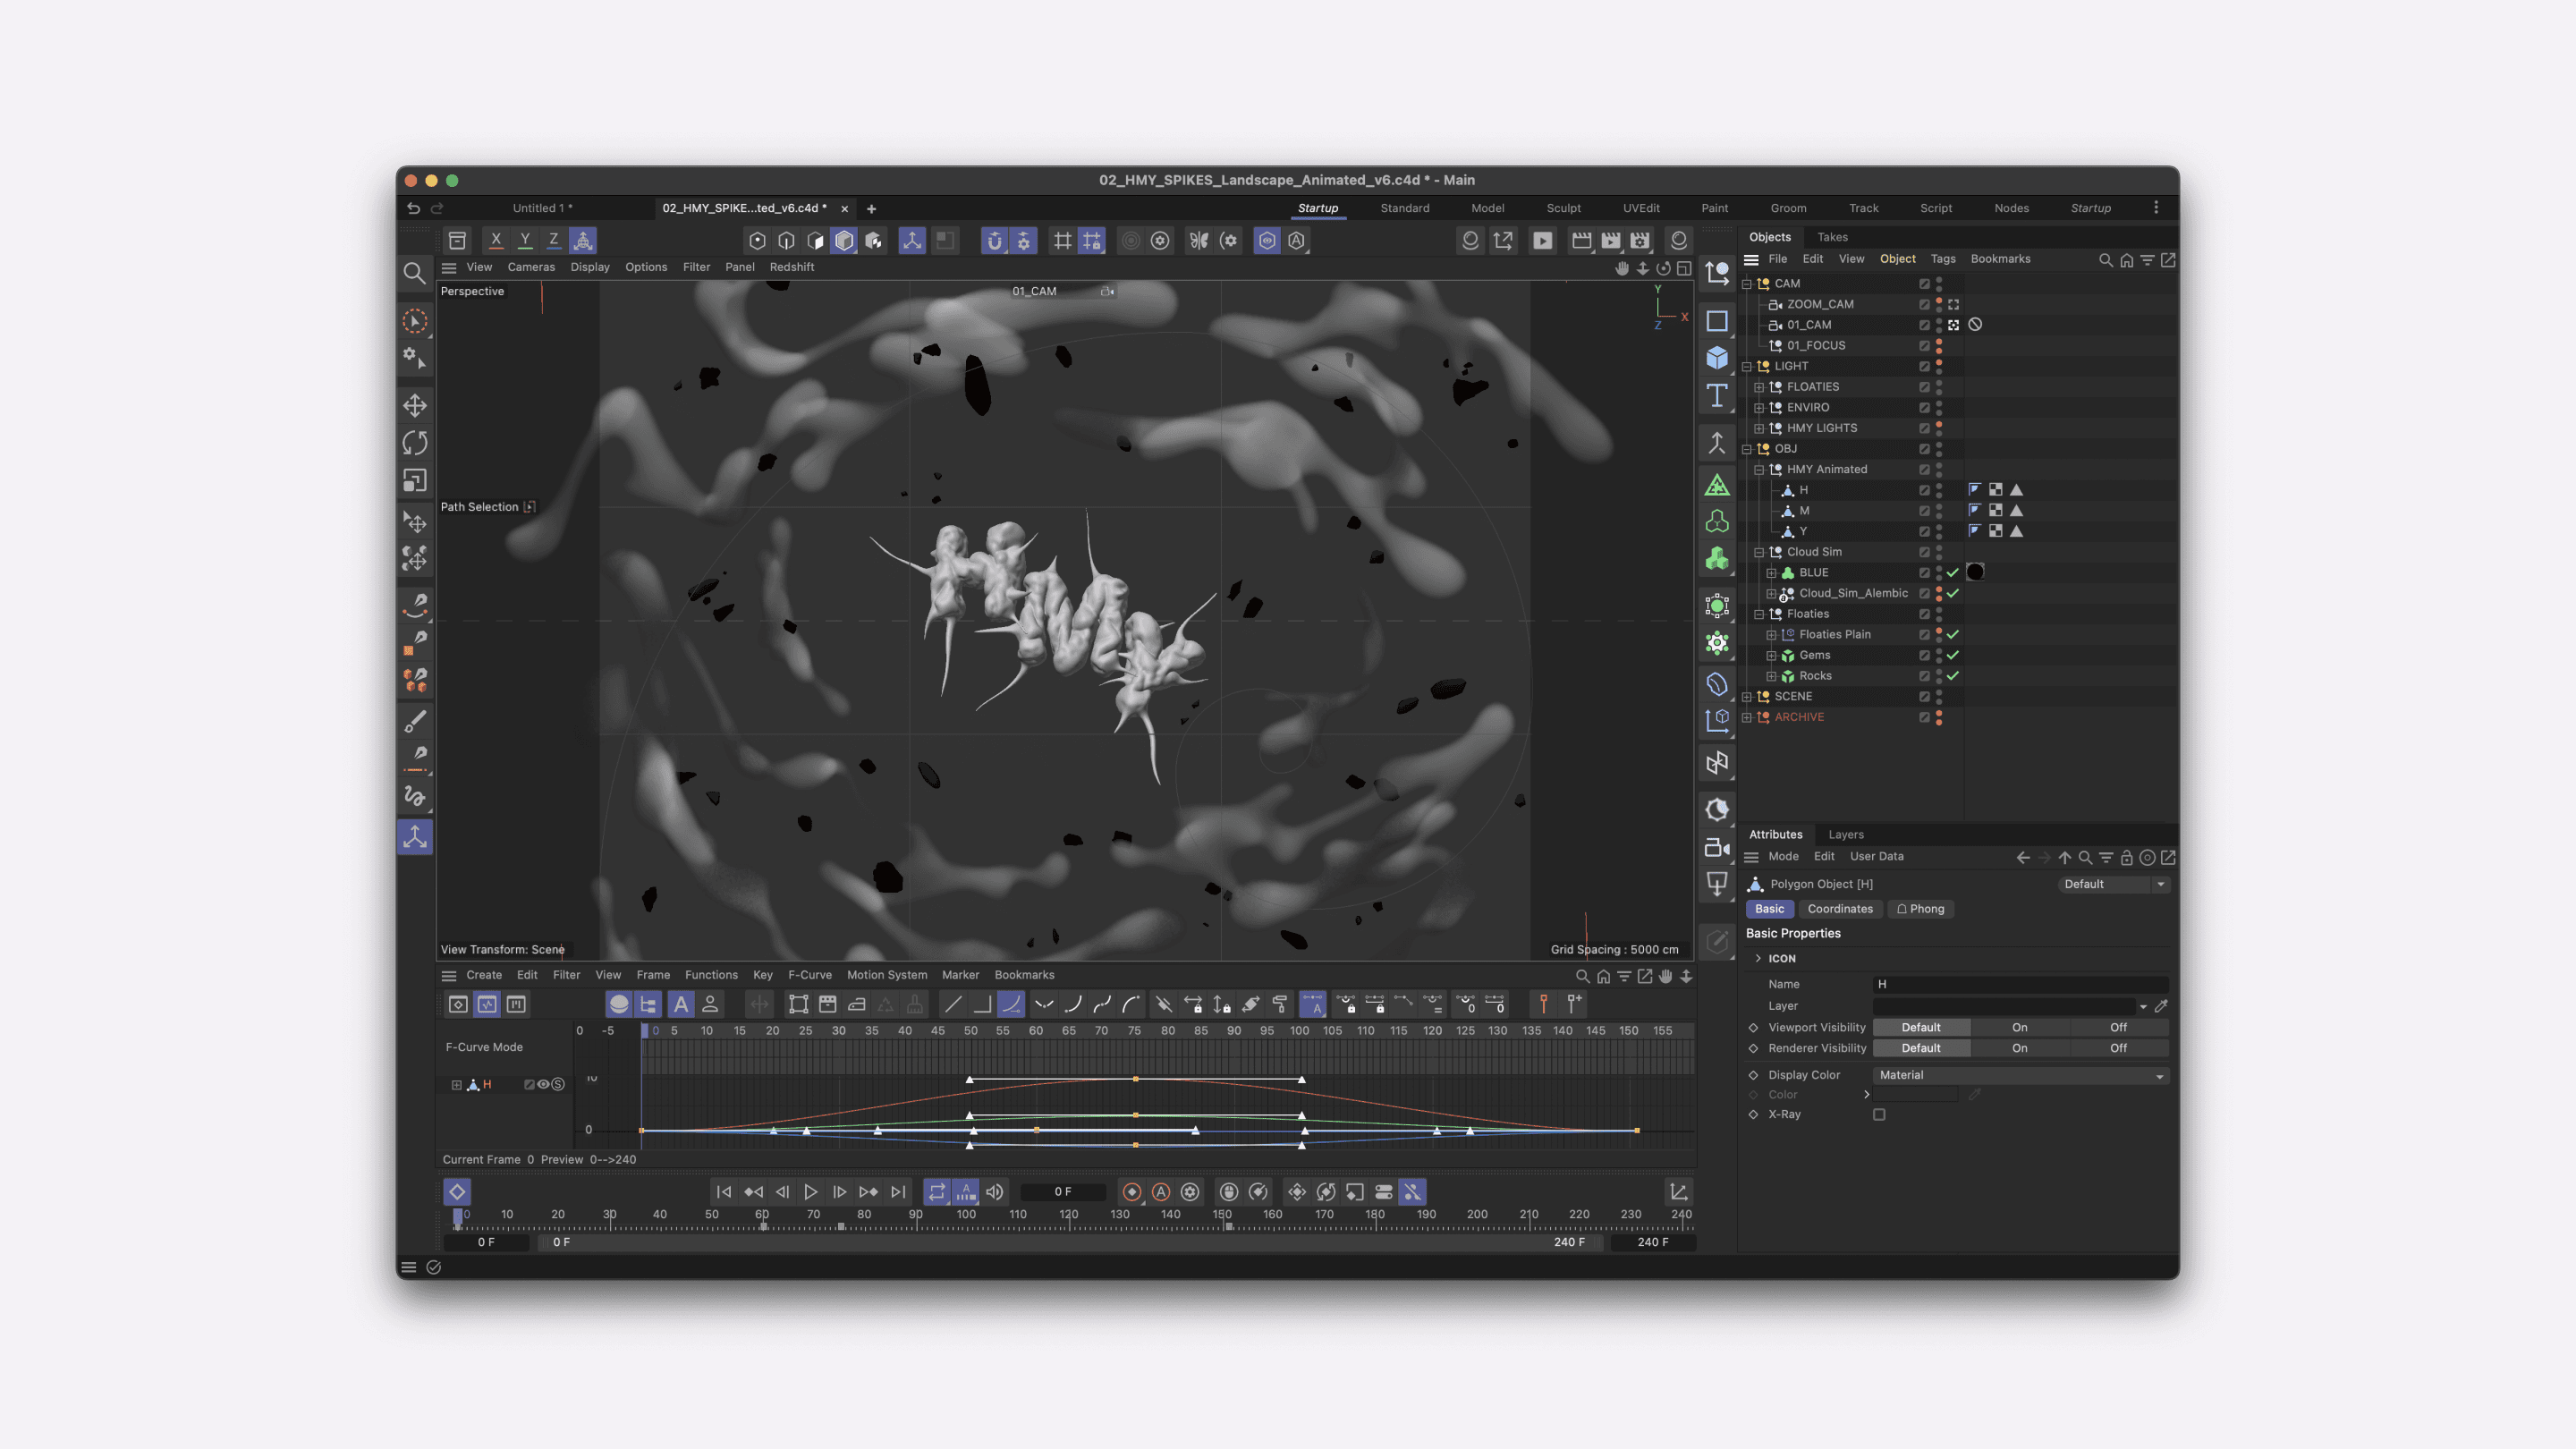
Task: Click the Name input field
Action: tap(2020, 984)
